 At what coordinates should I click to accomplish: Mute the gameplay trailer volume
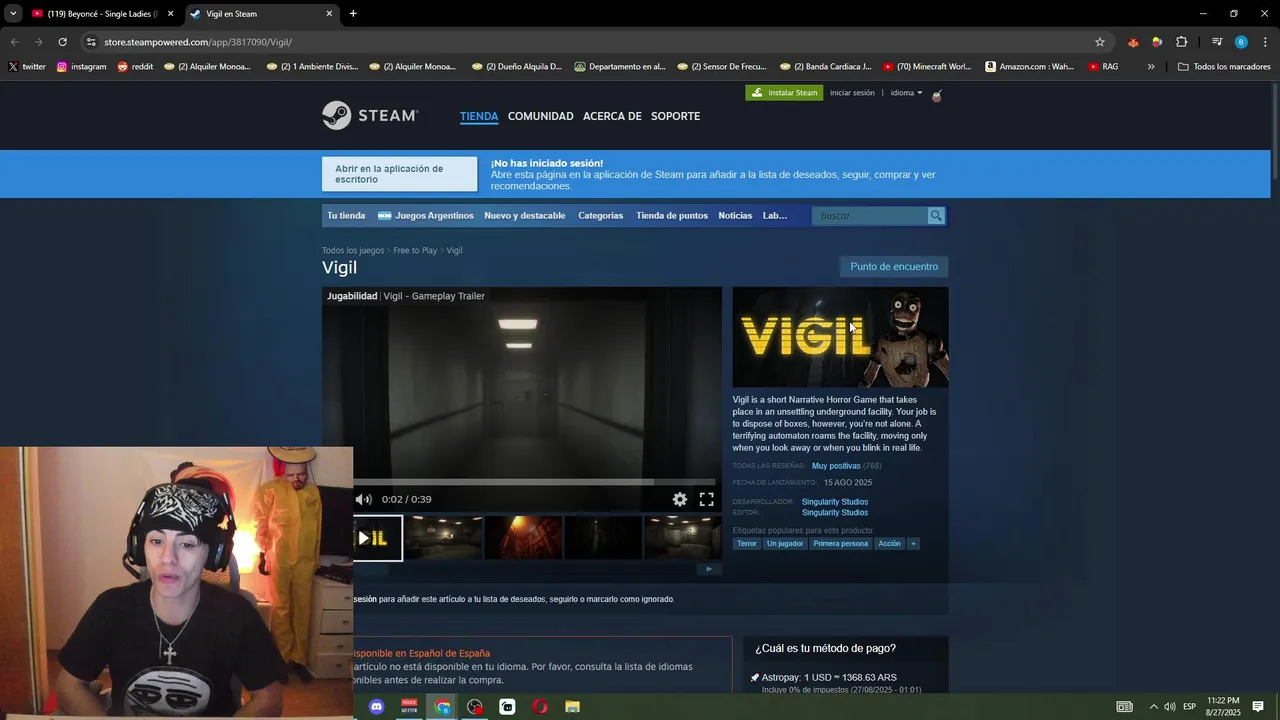[364, 499]
